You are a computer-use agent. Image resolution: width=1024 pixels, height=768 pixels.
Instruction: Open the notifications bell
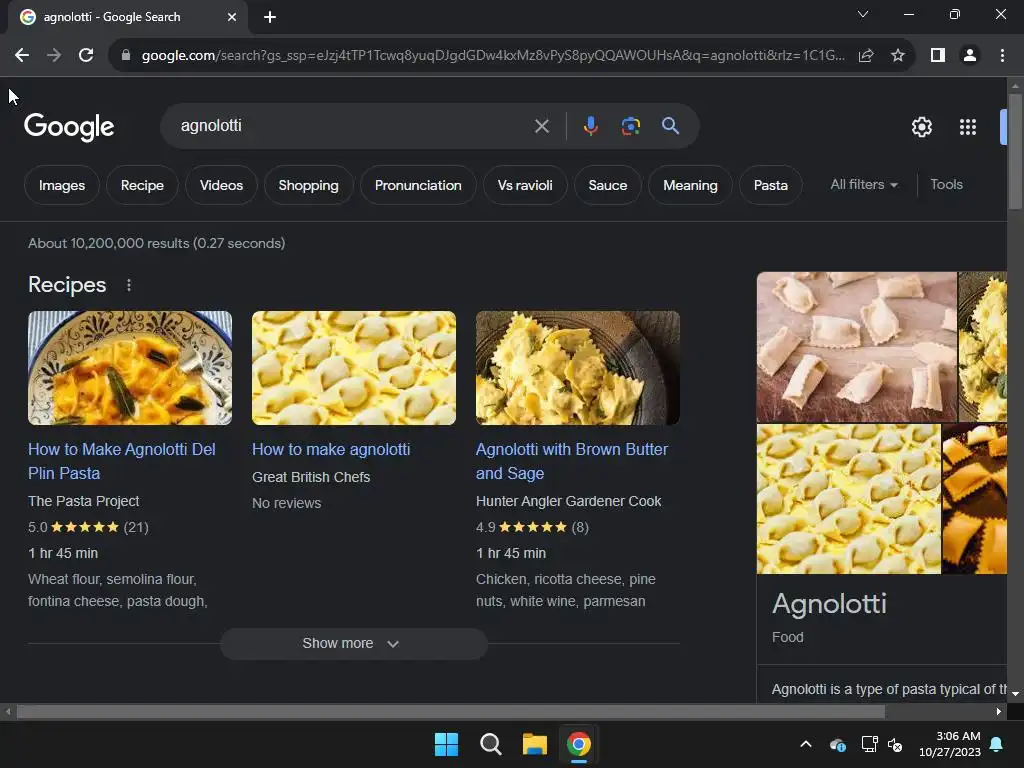(x=997, y=744)
